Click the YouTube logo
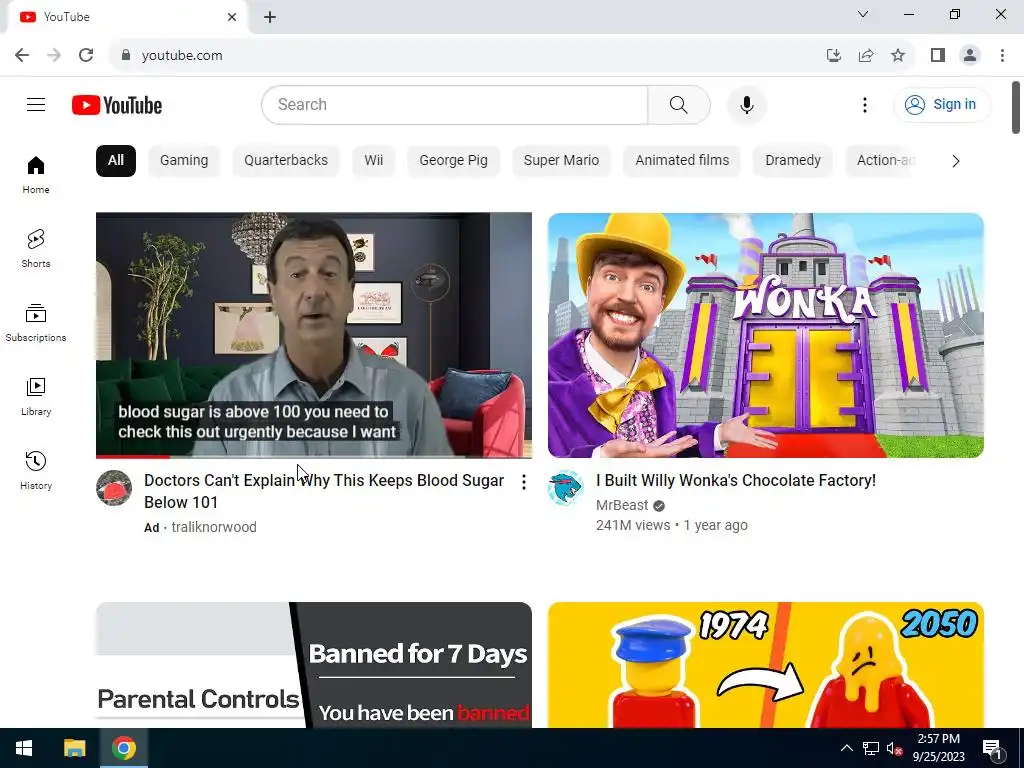This screenshot has width=1024, height=768. point(117,105)
